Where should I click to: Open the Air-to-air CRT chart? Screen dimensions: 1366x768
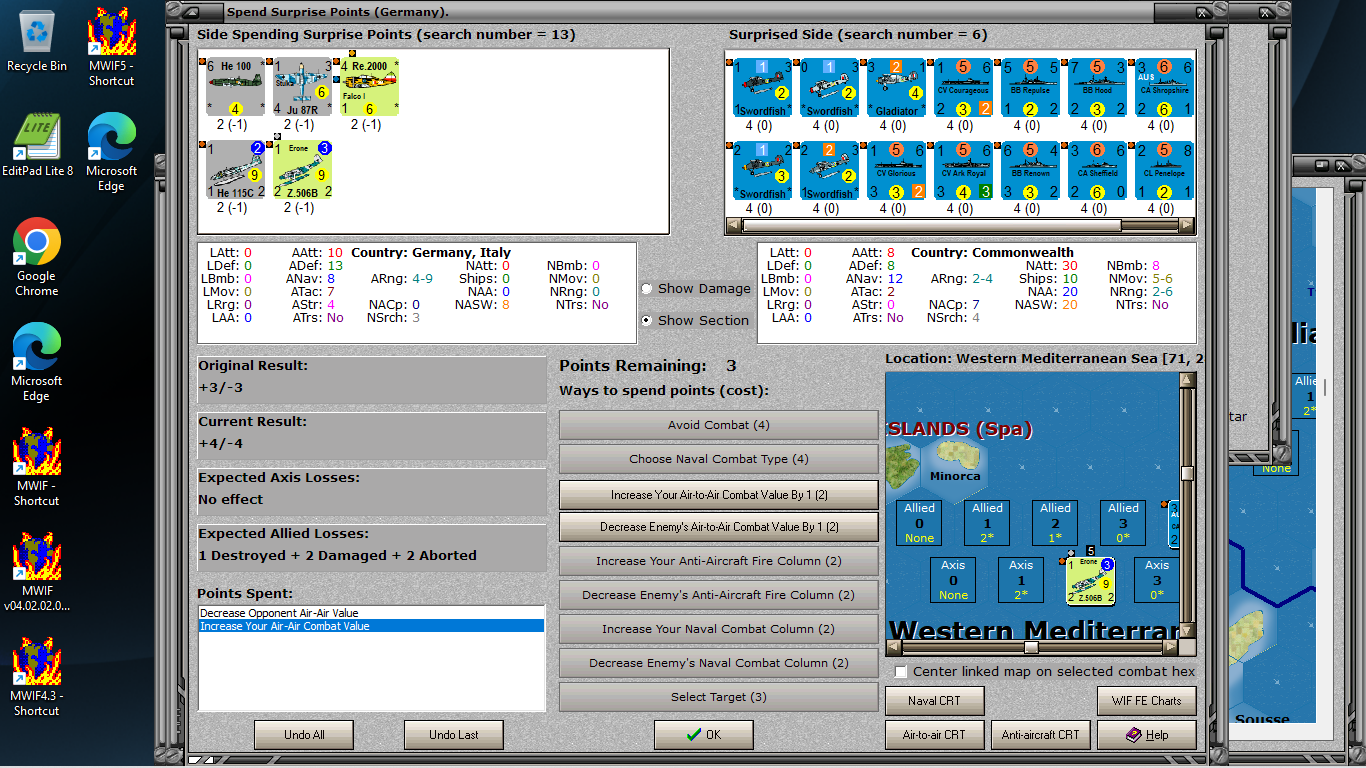click(x=934, y=735)
